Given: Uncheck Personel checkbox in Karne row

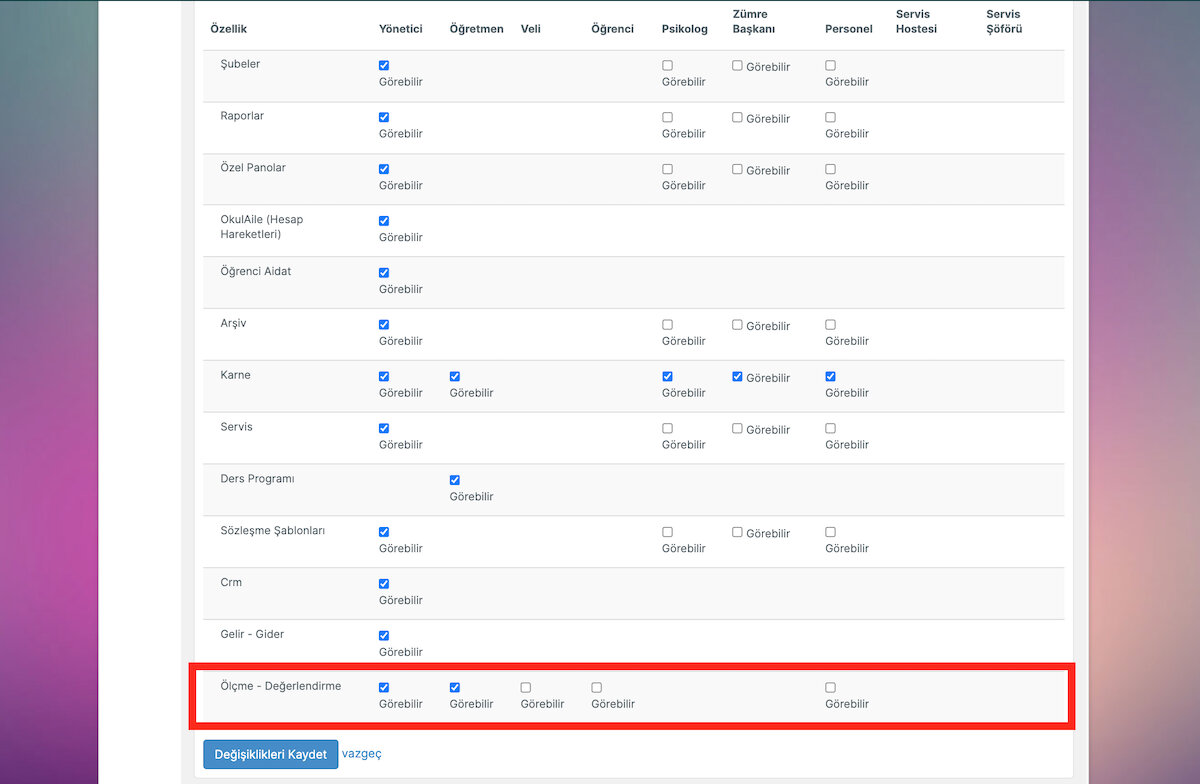Looking at the screenshot, I should point(830,377).
